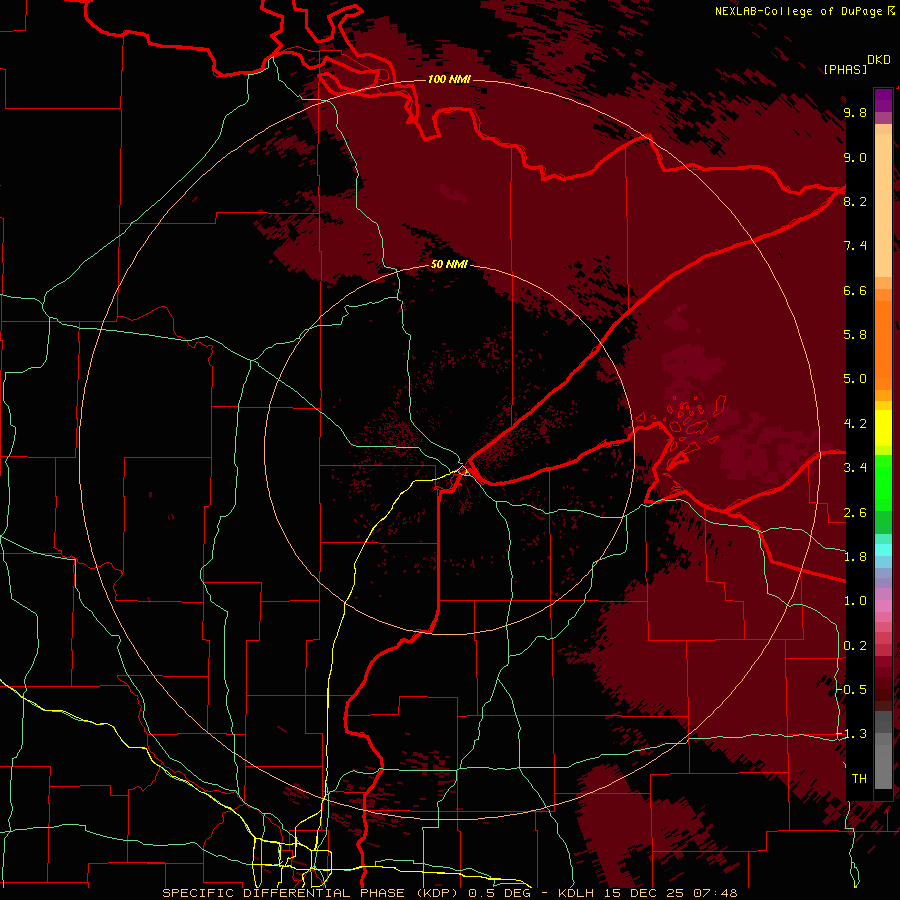
Task: Select the 5.8 scale value
Action: 855,335
